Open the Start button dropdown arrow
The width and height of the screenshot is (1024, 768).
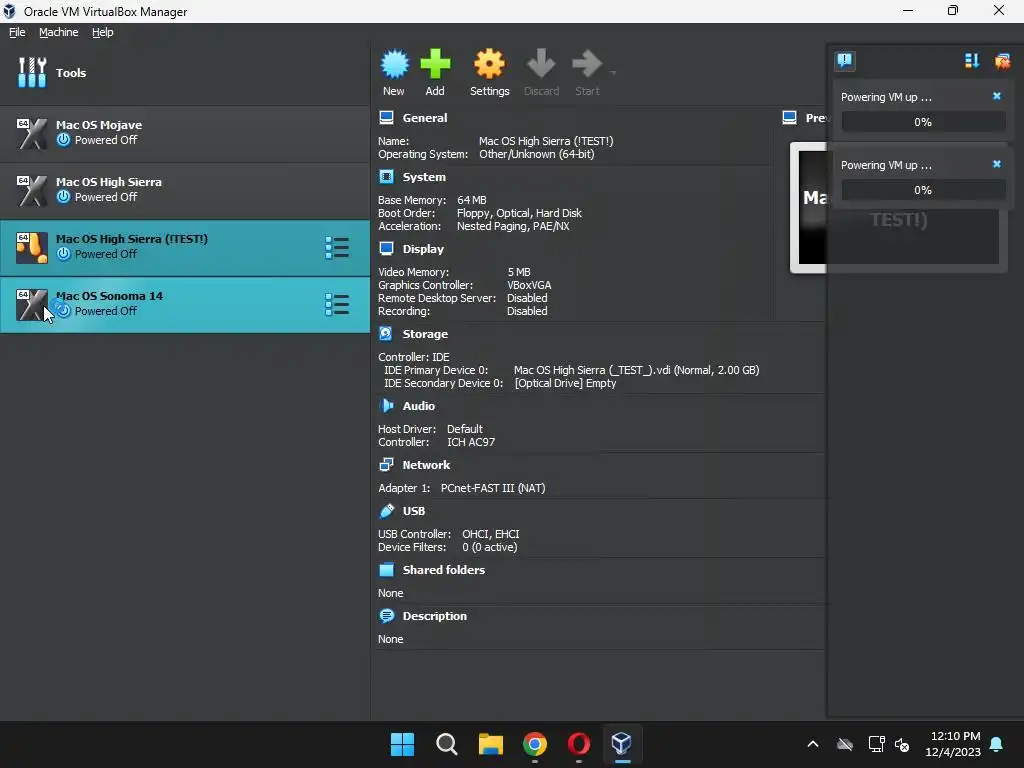pos(613,72)
